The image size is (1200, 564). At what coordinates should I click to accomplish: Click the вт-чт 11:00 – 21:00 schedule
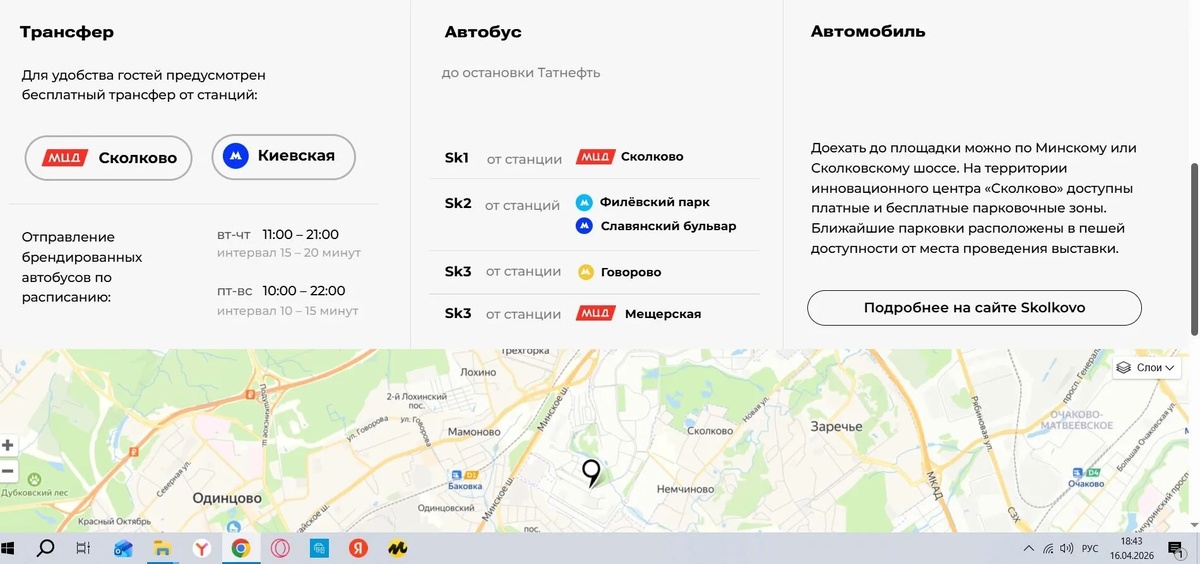[278, 234]
